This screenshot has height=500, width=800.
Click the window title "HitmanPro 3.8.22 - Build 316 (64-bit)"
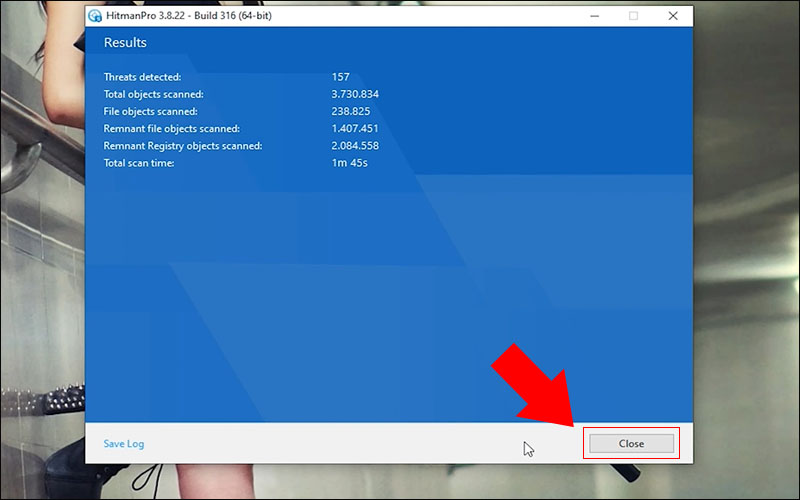tap(189, 16)
